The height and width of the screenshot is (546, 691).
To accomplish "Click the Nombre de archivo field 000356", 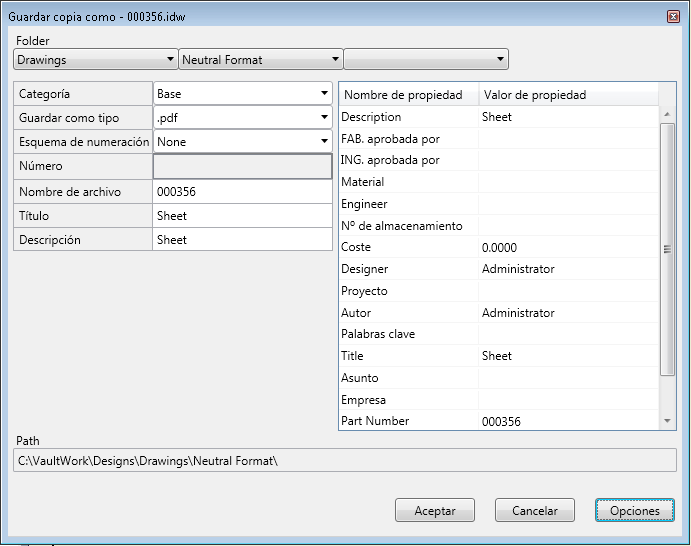I will tap(243, 192).
